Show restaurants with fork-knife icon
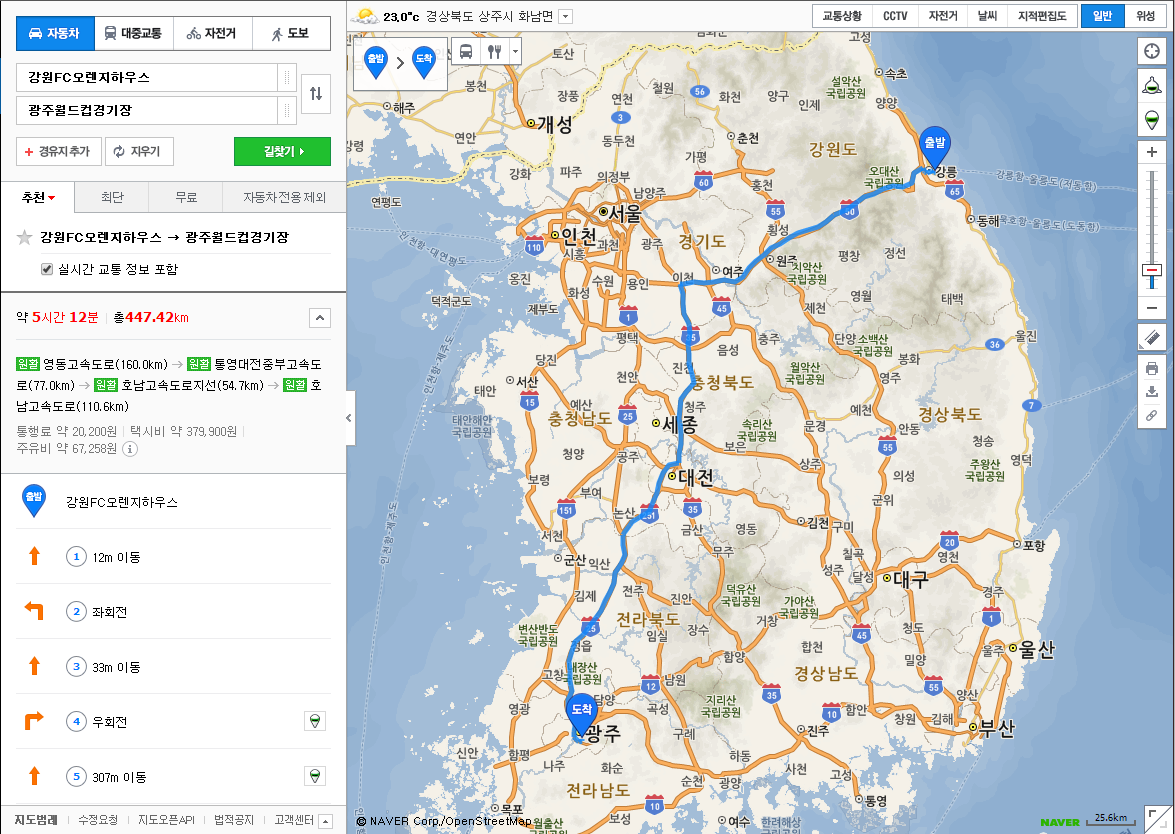 point(494,52)
